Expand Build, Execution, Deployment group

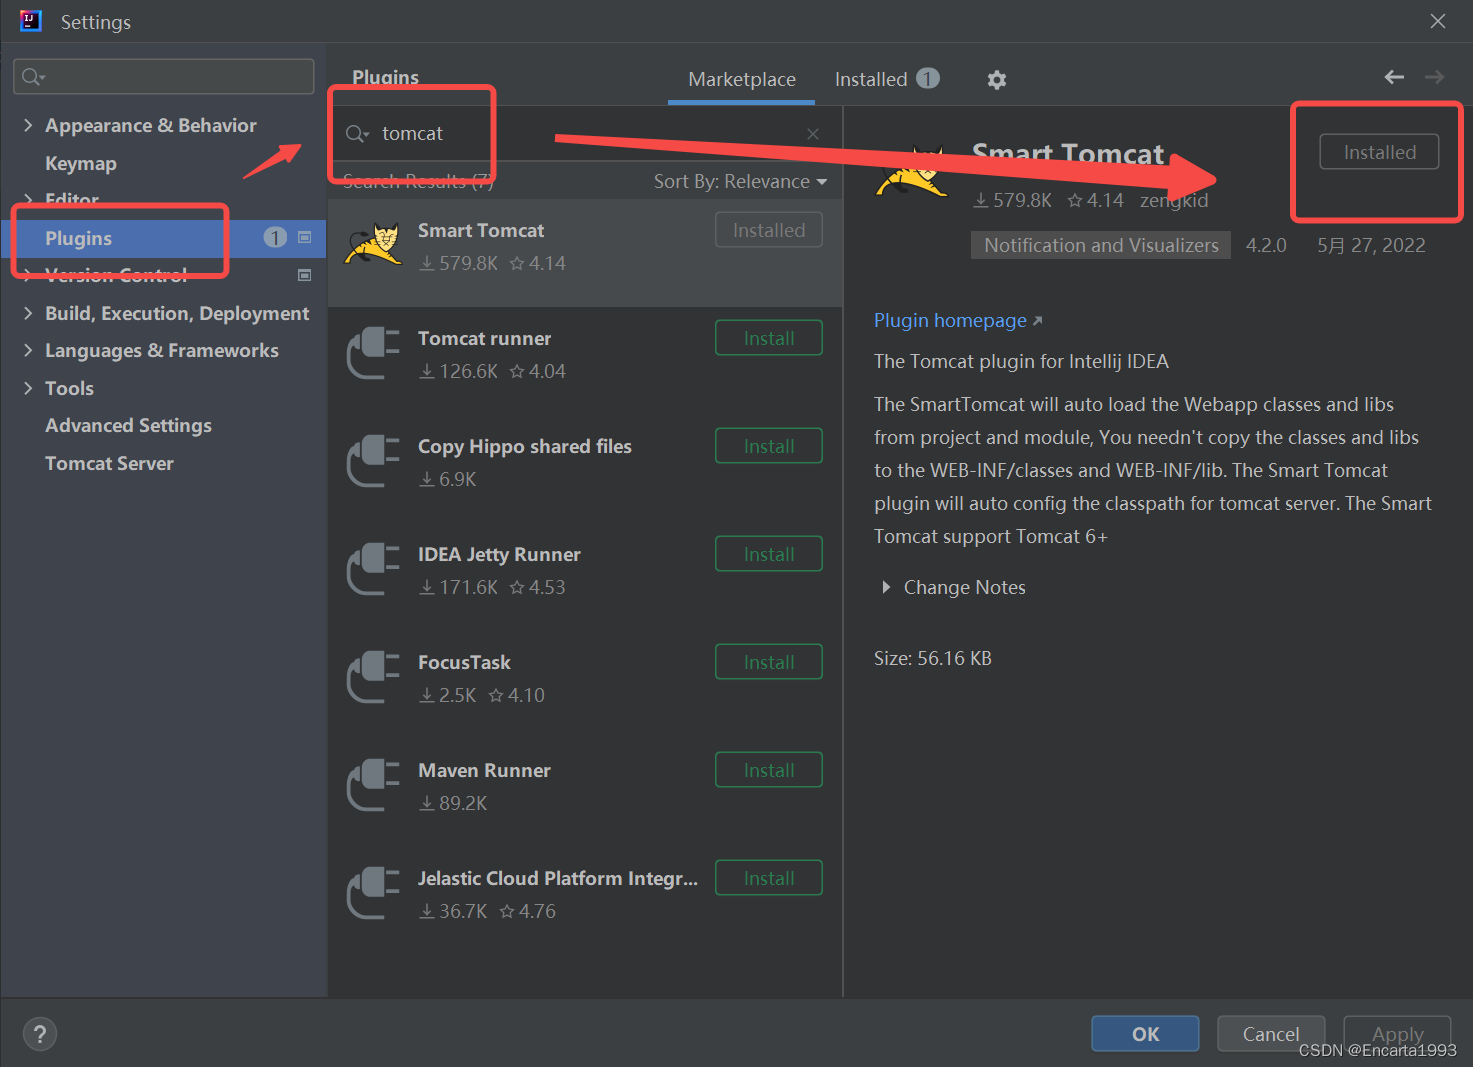(28, 313)
